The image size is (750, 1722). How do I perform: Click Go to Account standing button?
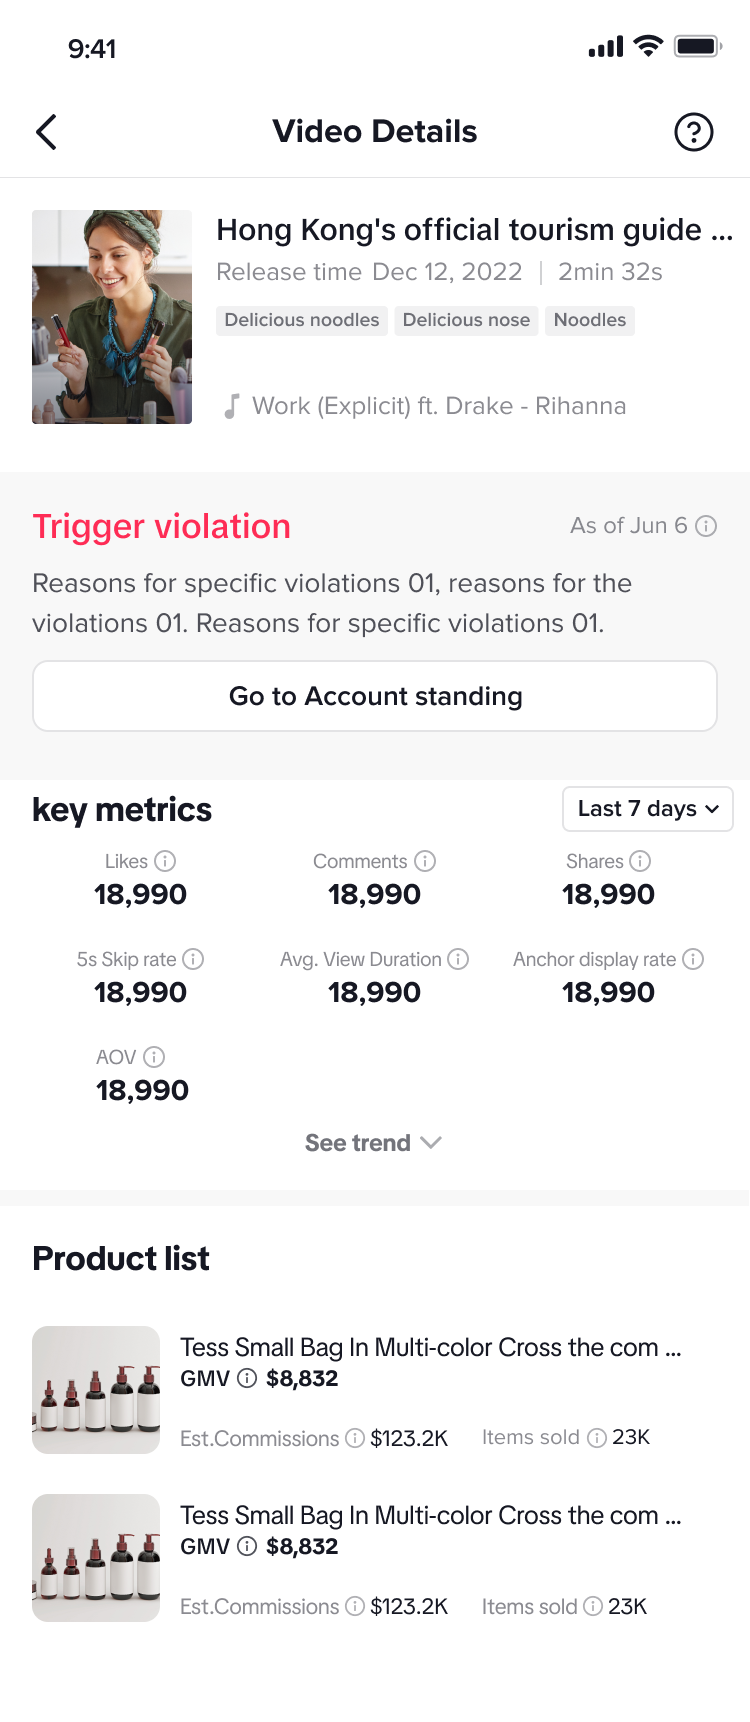375,696
